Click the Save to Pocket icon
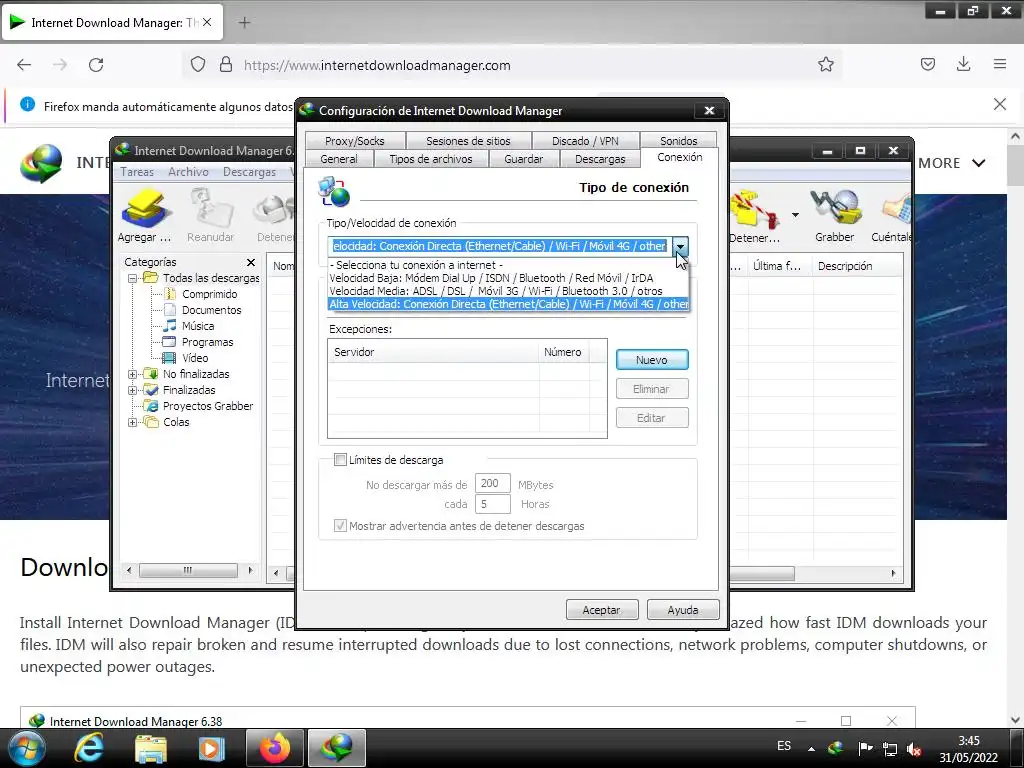The image size is (1024, 768). coord(927,64)
